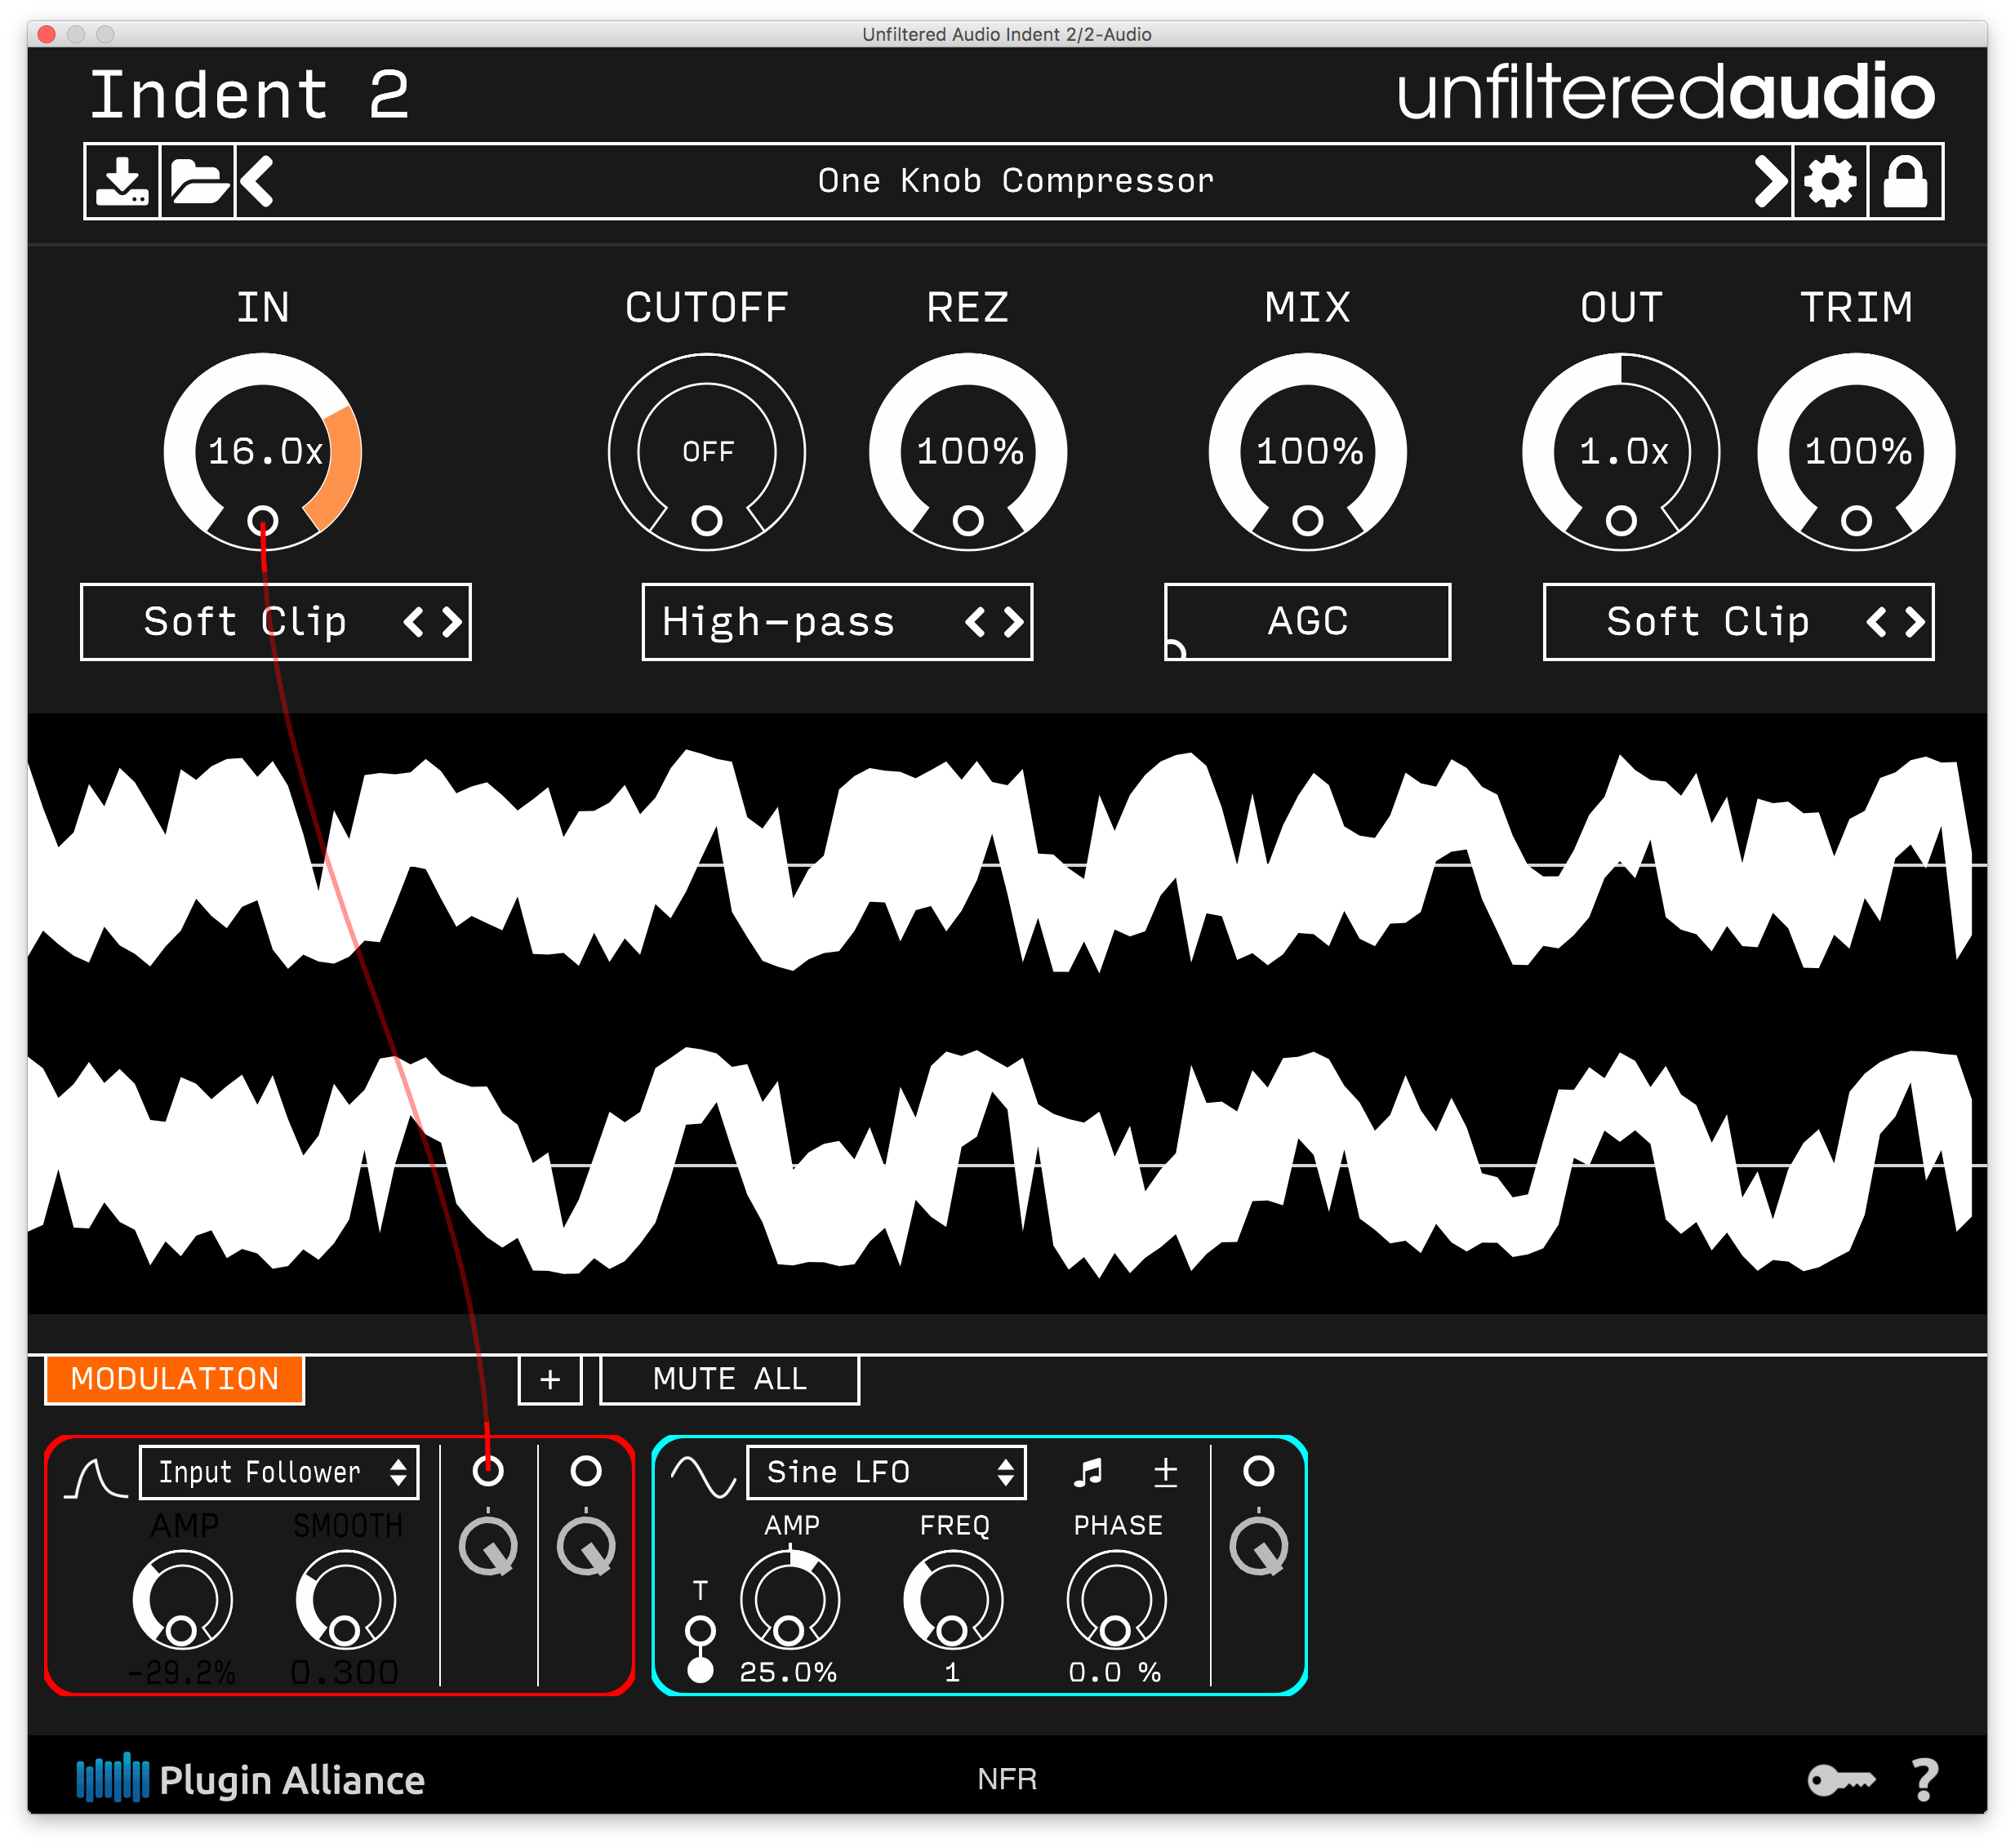Viewport: 2015px width, 1848px height.
Task: Click MIX knob modulation input port
Action: click(1308, 520)
